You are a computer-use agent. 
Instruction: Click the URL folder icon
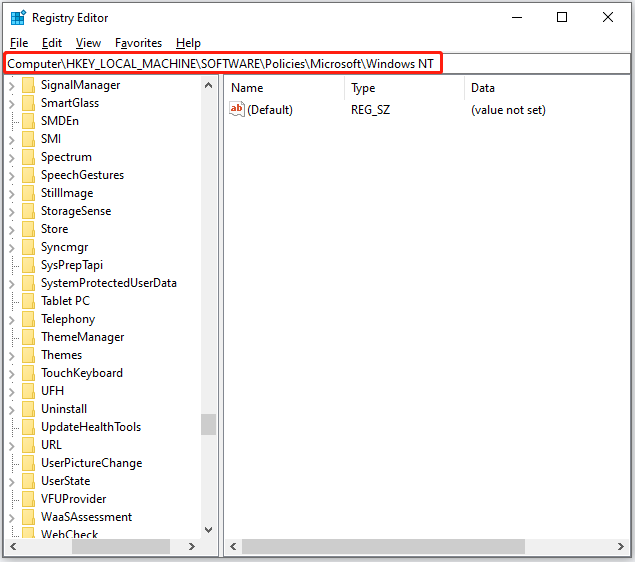(28, 445)
